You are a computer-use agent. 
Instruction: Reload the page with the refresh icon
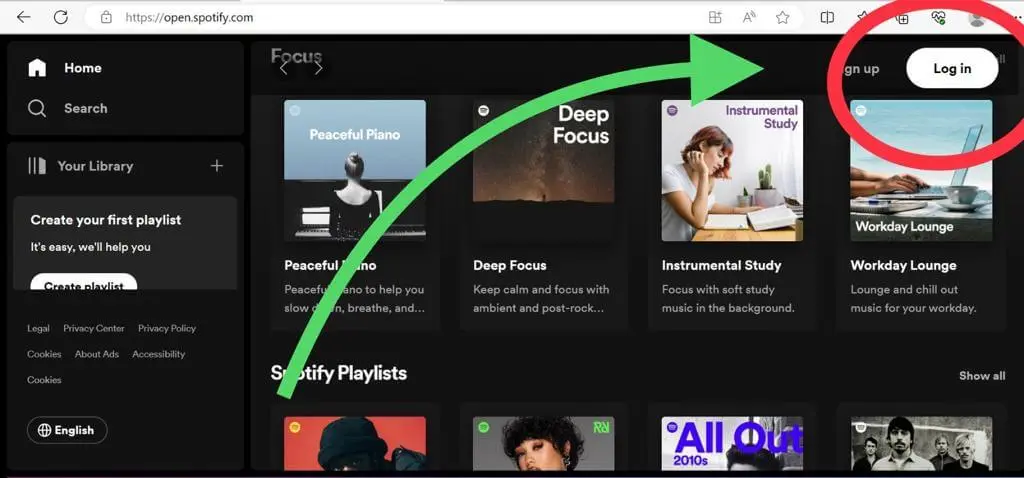click(x=61, y=18)
